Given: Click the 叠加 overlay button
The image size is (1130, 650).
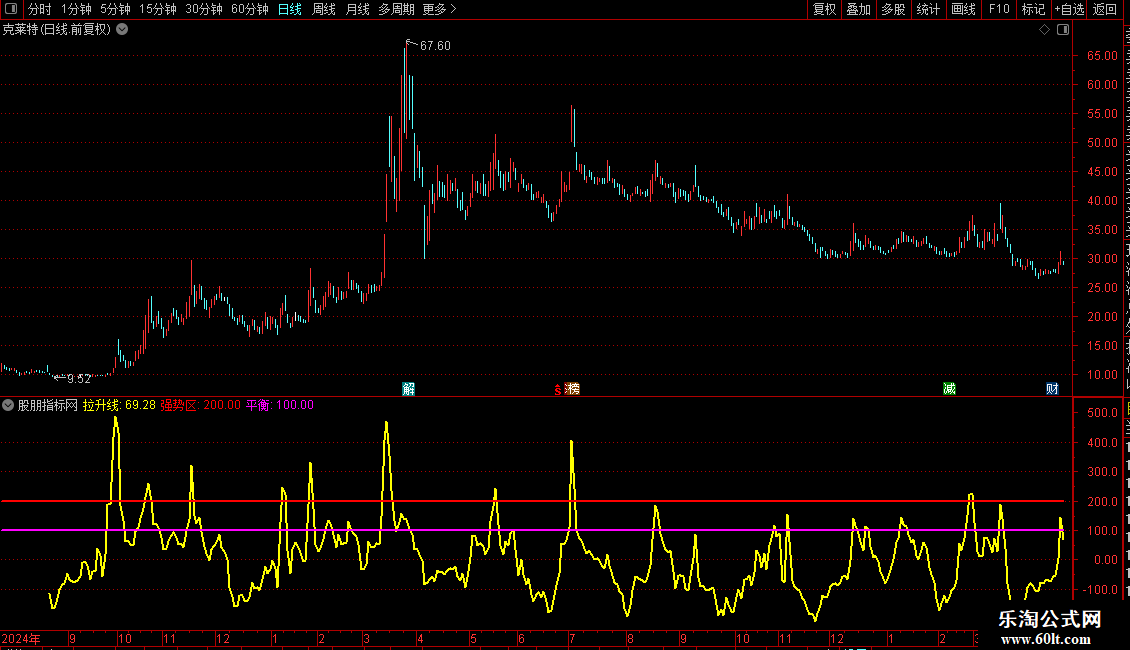Looking at the screenshot, I should [859, 9].
